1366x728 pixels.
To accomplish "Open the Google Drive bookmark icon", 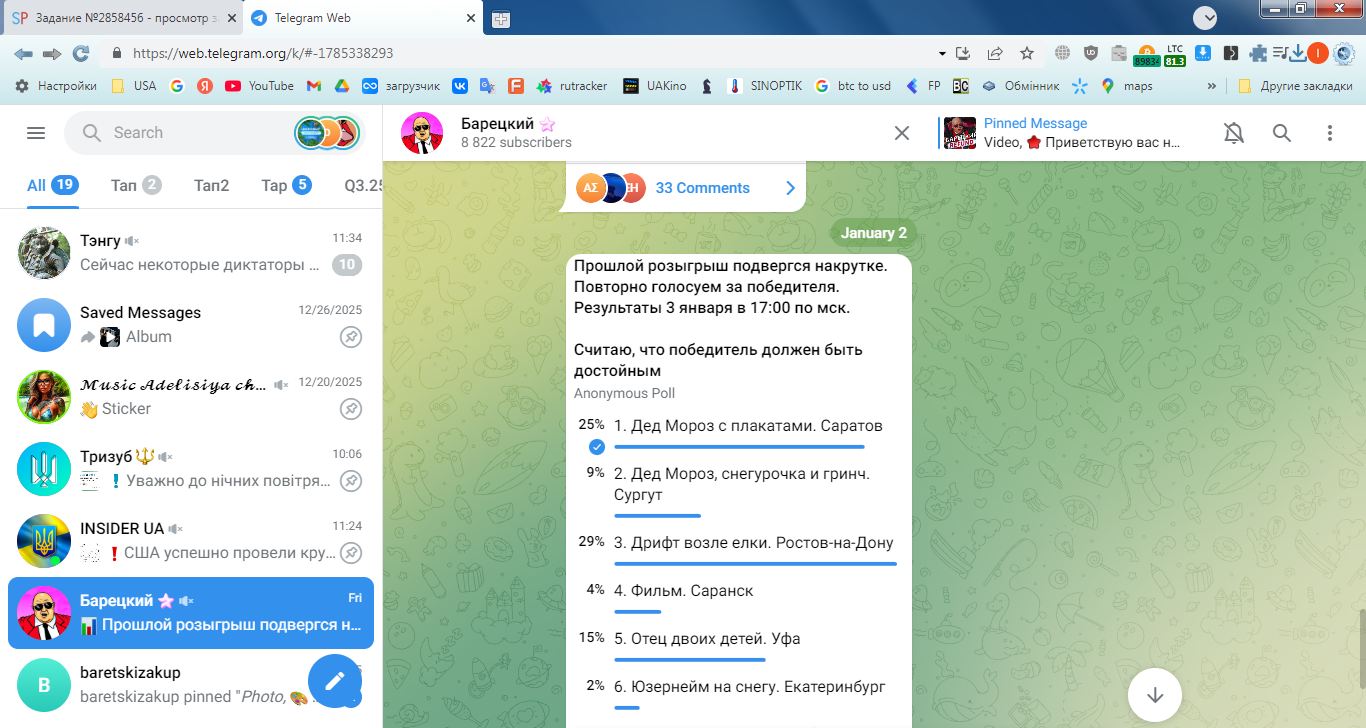I will 340,86.
